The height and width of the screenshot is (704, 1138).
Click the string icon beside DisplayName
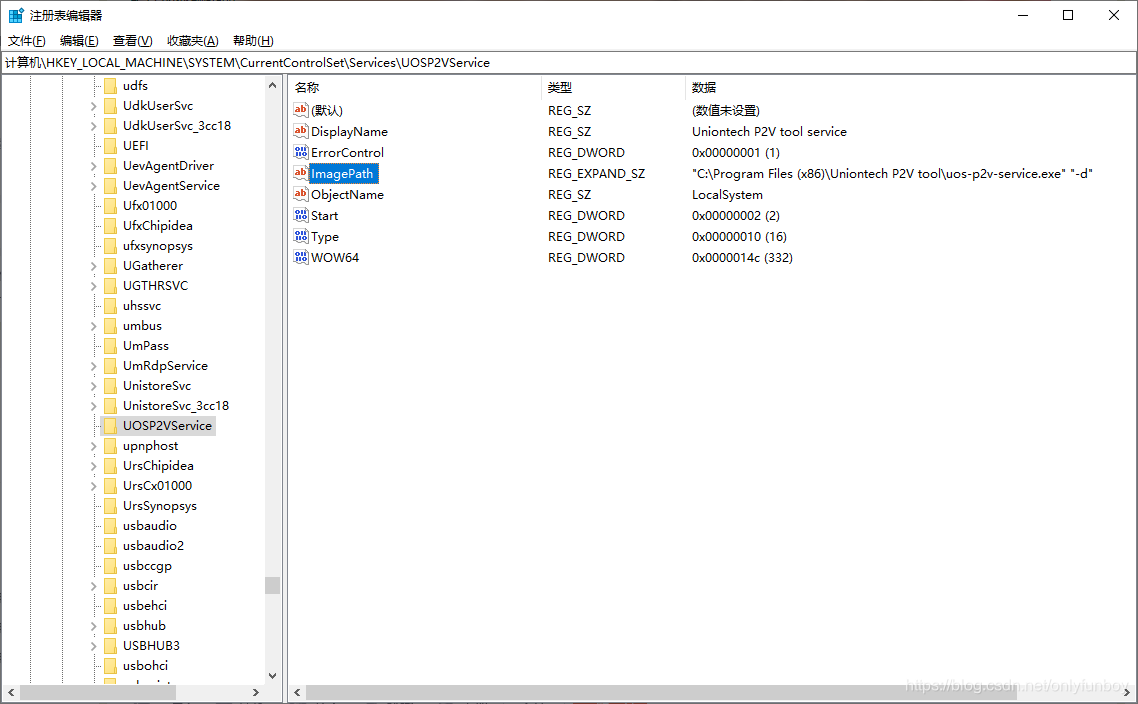click(x=300, y=131)
